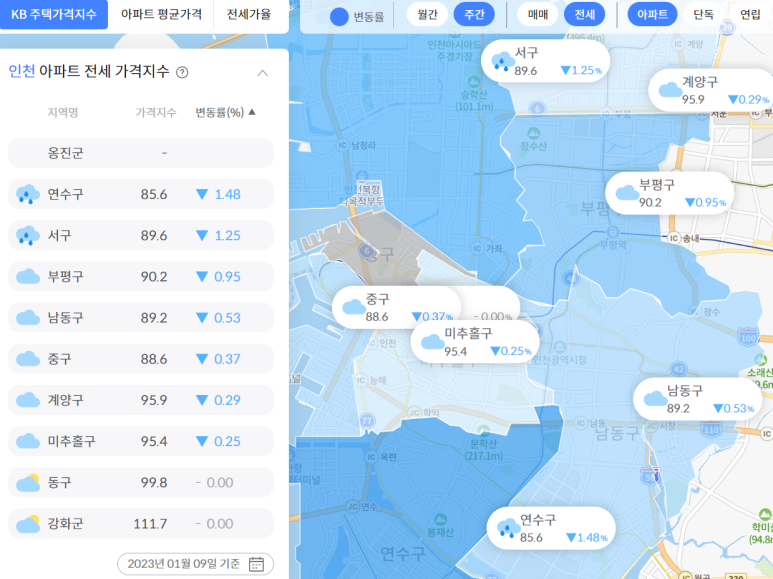Click rain cloud icon in 서구 map bubble
Image resolution: width=773 pixels, height=579 pixels.
pyautogui.click(x=503, y=62)
